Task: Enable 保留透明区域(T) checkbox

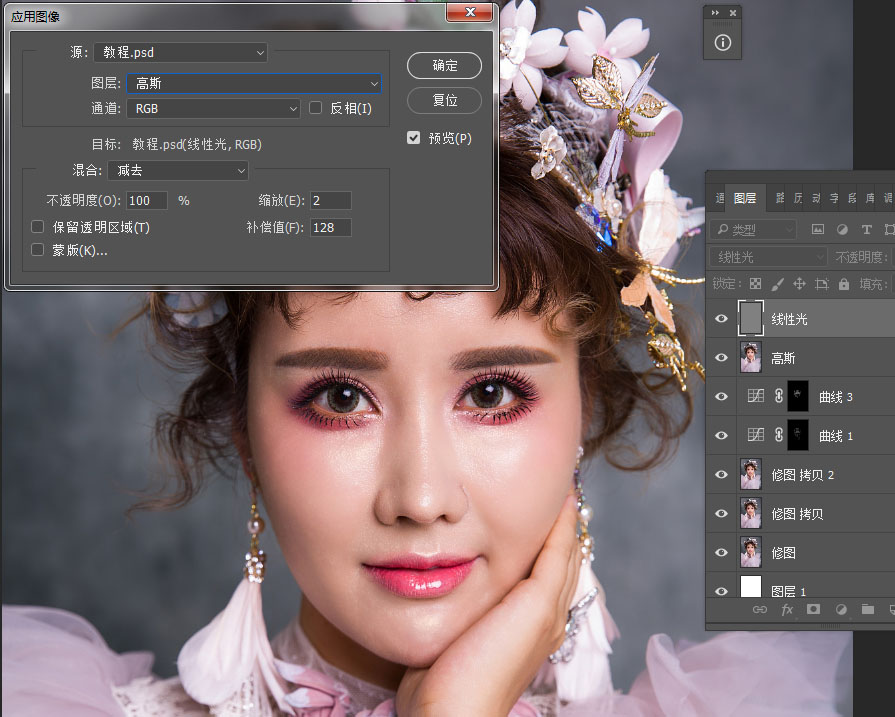Action: [x=38, y=227]
